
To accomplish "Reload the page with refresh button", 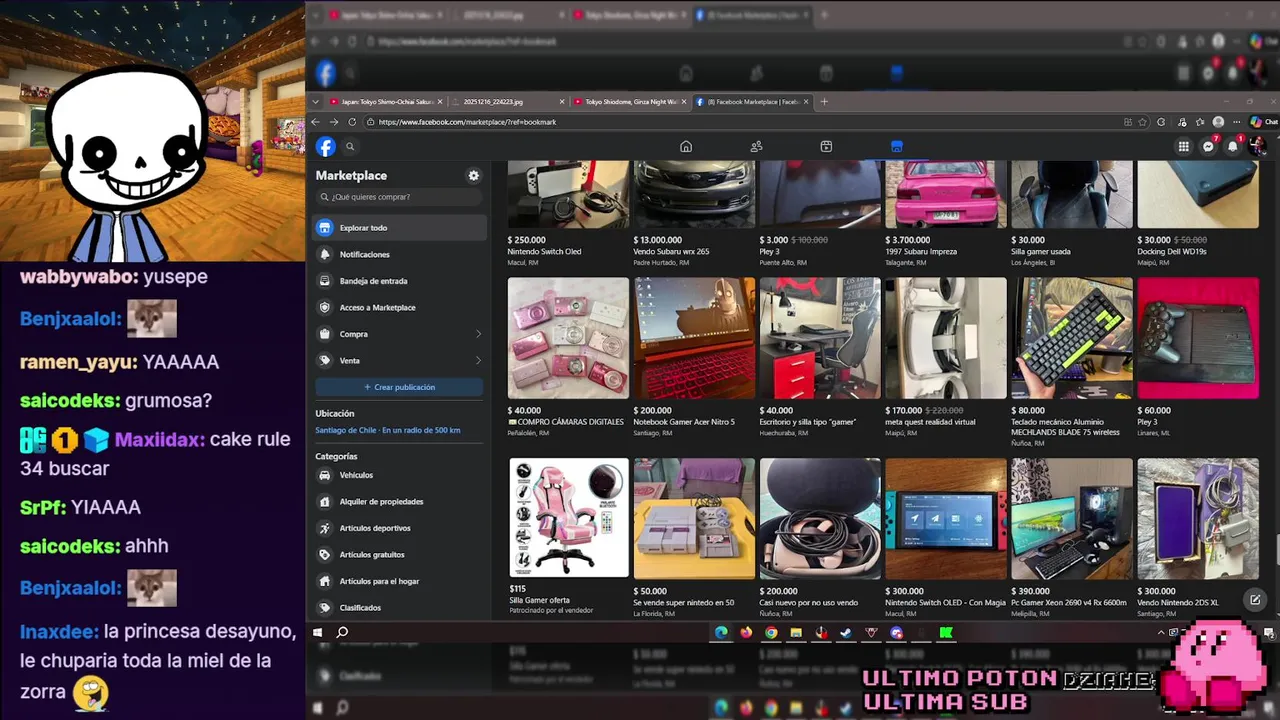I will pyautogui.click(x=352, y=122).
